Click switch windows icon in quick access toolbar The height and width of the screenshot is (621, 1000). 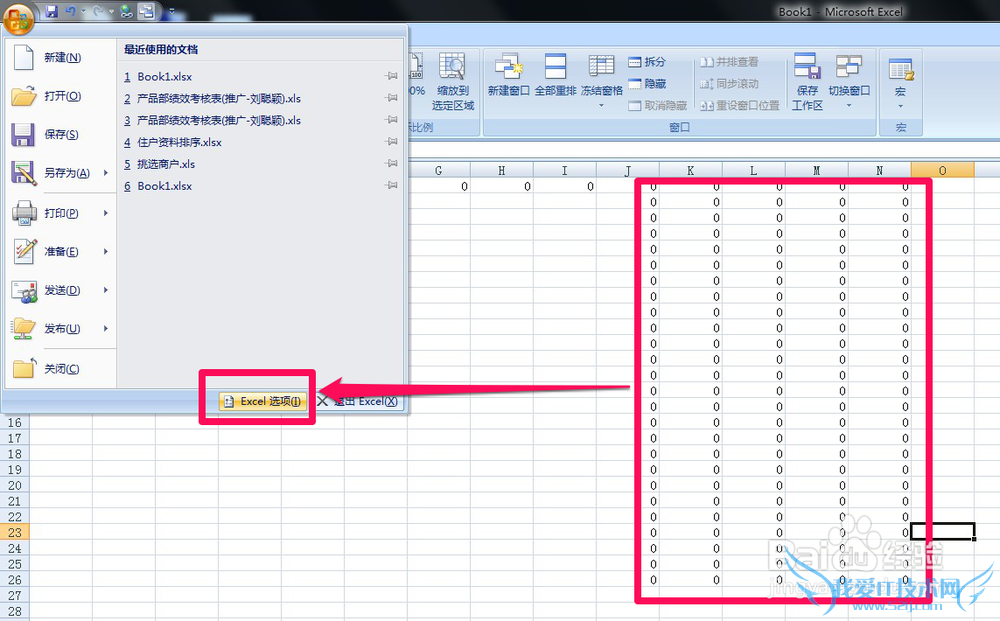[x=146, y=11]
